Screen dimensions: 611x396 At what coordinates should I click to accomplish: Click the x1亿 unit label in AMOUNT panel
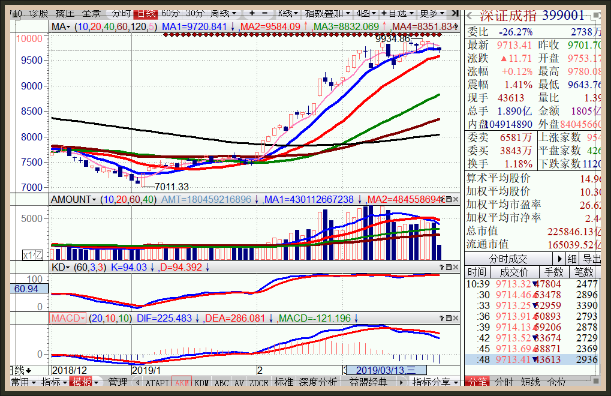click(32, 255)
